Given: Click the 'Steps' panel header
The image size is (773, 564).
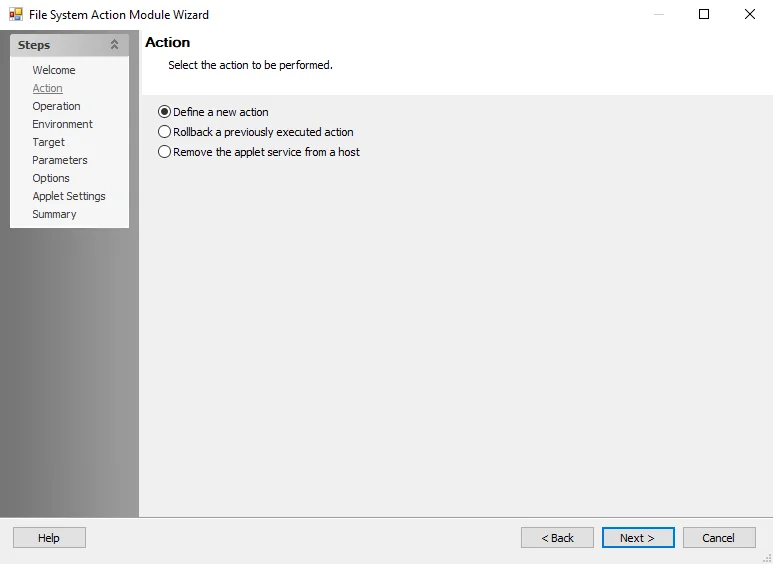Looking at the screenshot, I should coord(70,45).
